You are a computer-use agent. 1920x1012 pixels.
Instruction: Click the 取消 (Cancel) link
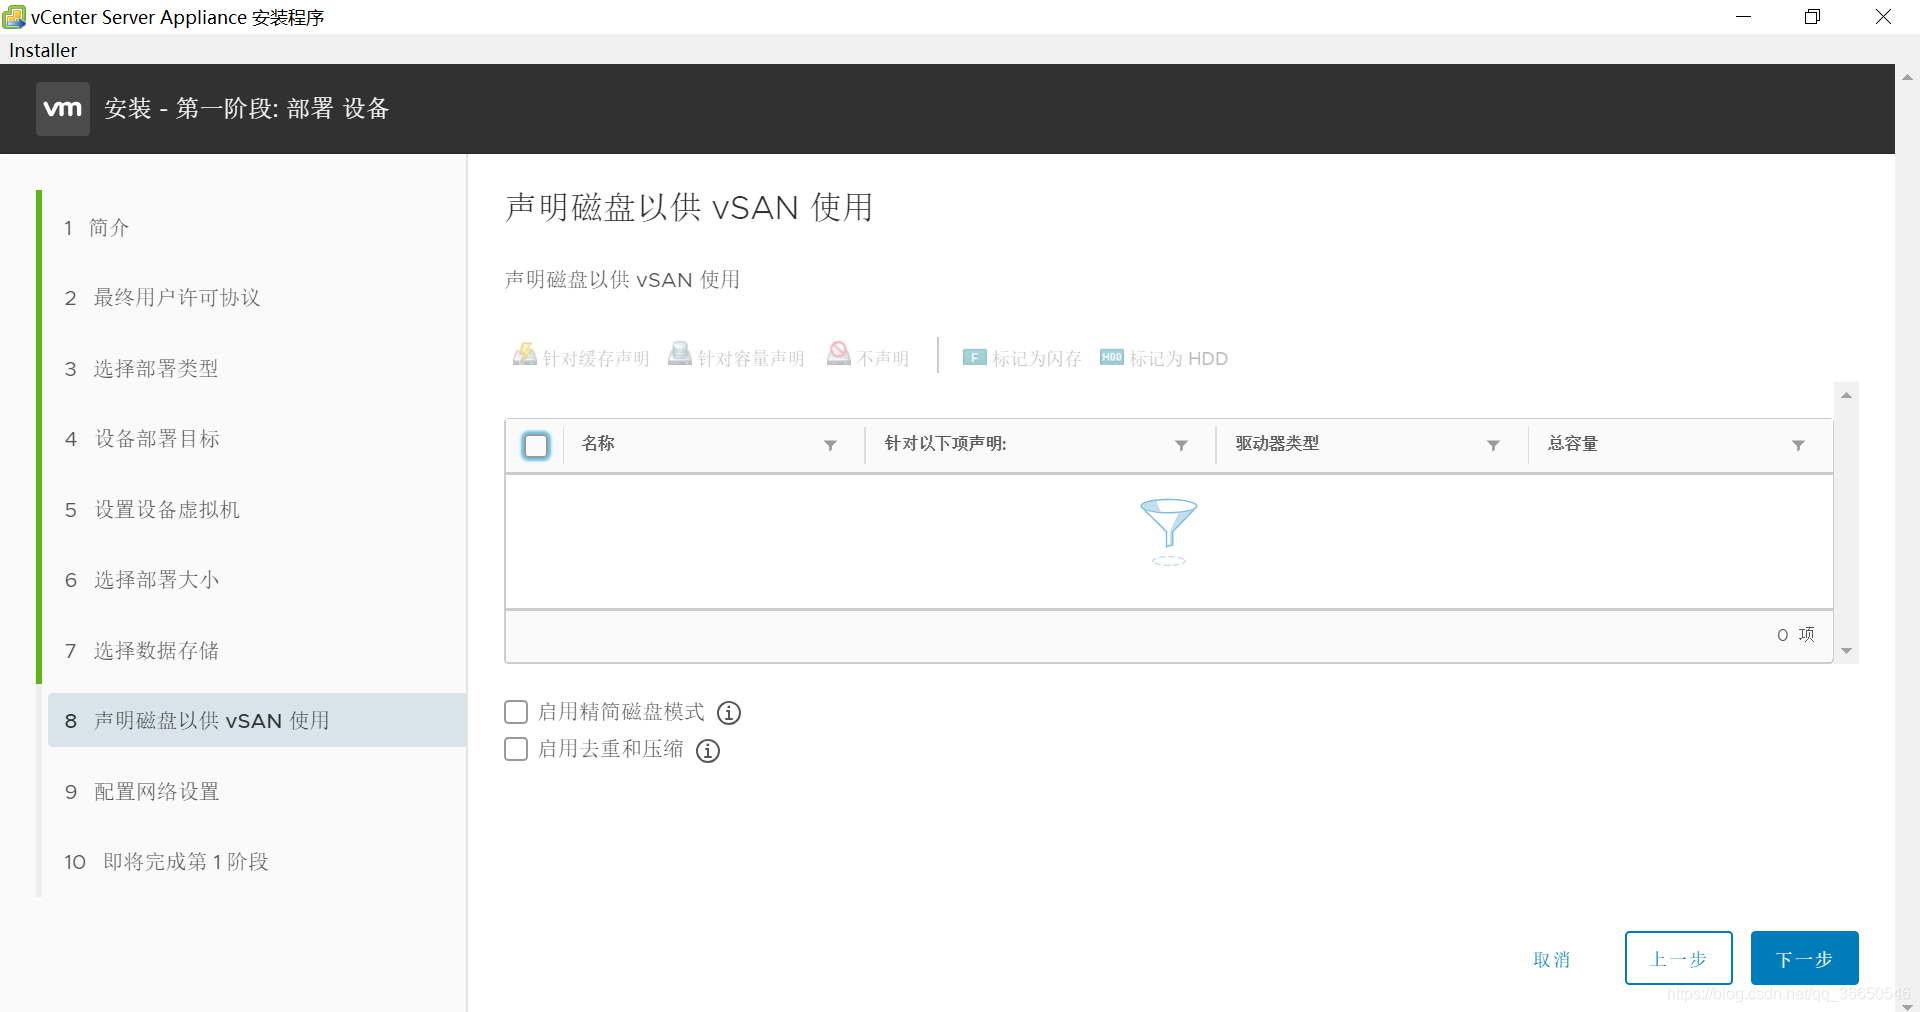click(x=1552, y=960)
